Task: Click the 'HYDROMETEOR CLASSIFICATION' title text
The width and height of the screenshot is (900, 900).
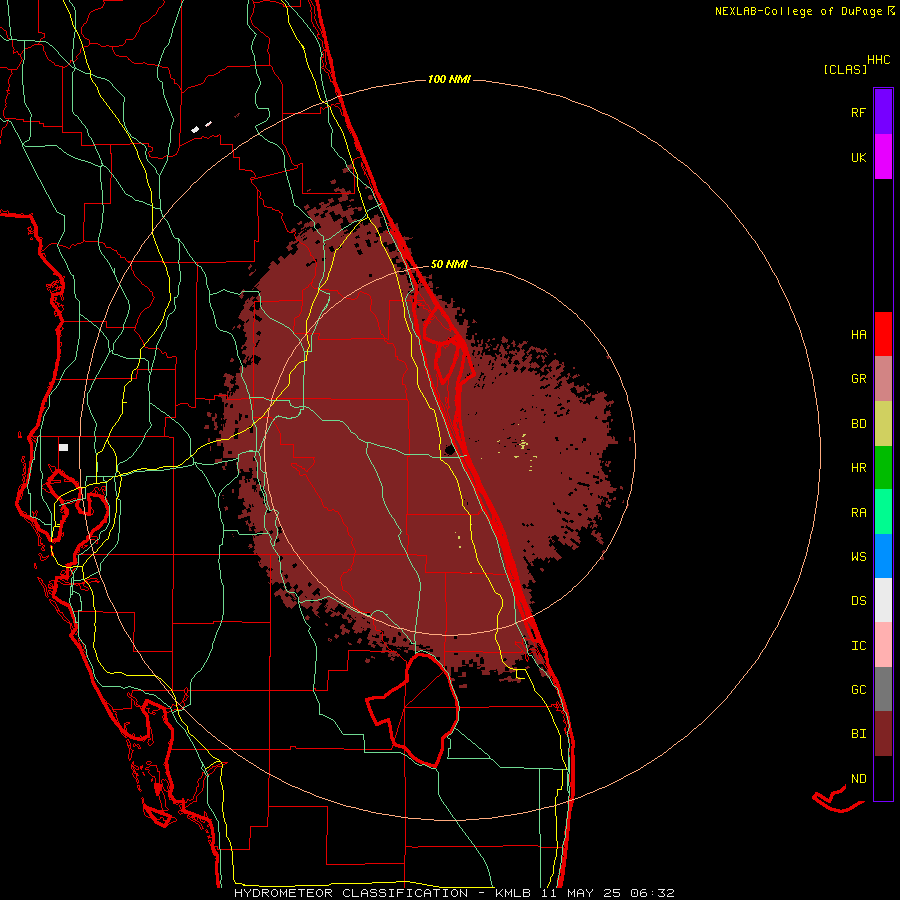Action: pos(350,893)
